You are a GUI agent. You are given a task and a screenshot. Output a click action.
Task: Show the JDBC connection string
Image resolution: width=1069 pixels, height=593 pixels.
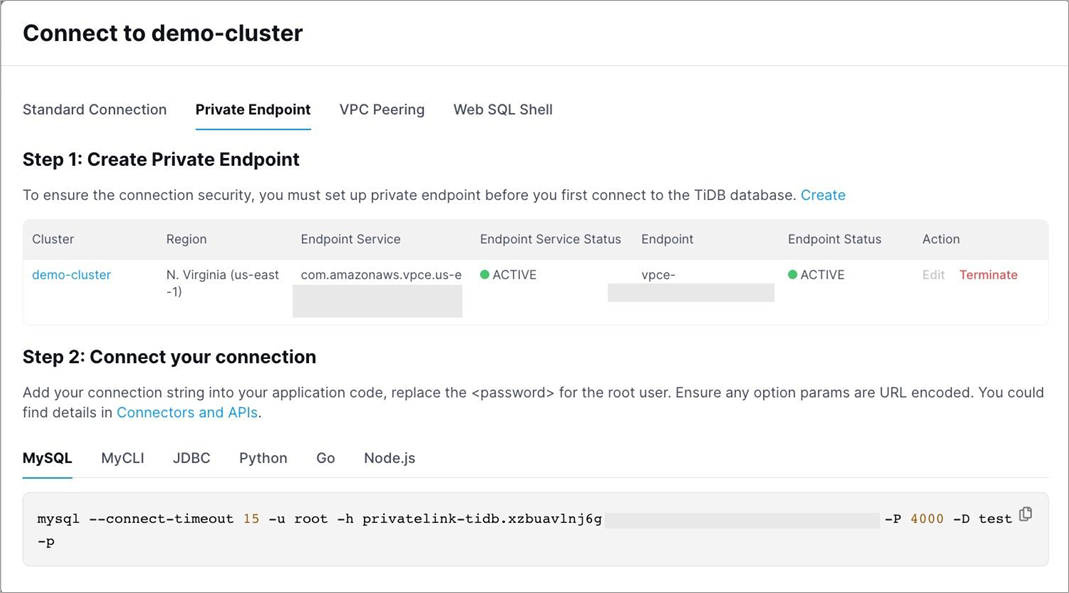coord(191,458)
